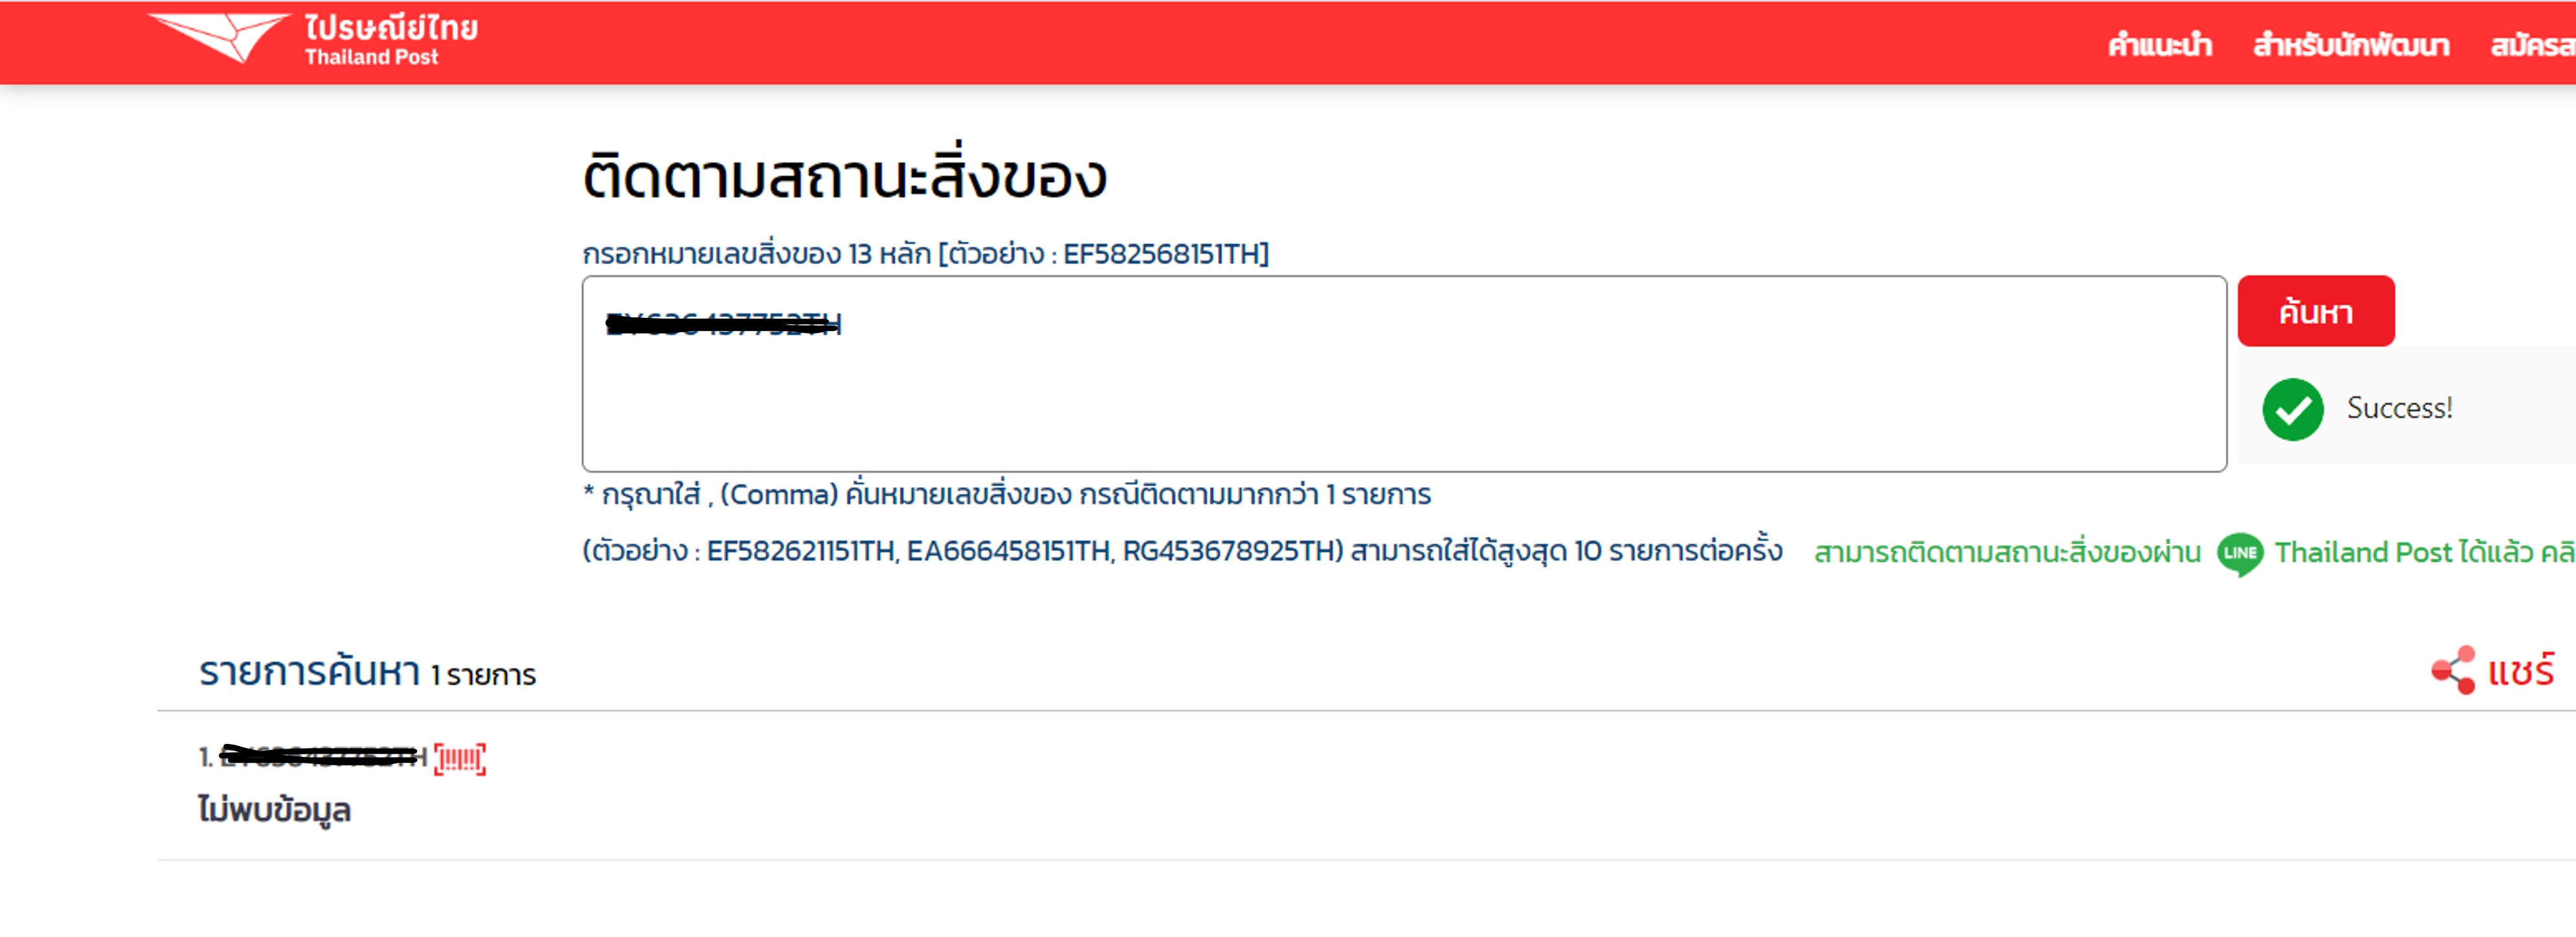Open the คำแนะนำ menu item
Viewport: 2576px width, 937px height.
(2160, 45)
